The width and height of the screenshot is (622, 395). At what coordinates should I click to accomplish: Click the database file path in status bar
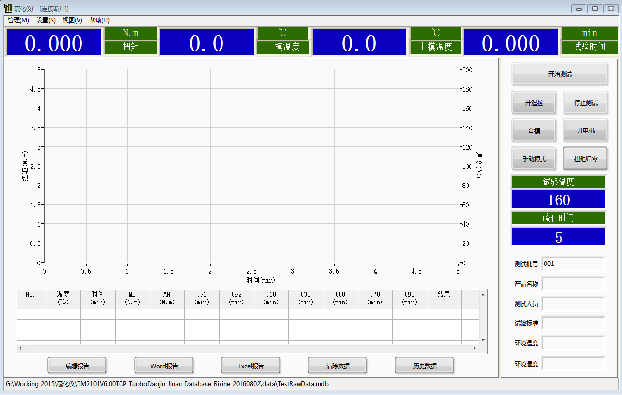point(167,384)
